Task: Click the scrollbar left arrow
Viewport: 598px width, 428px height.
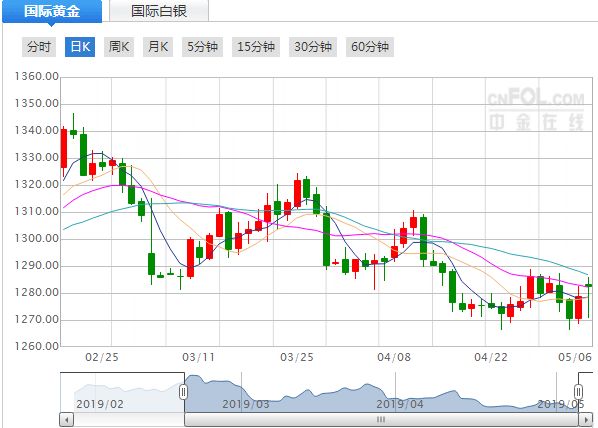Action: [67, 420]
